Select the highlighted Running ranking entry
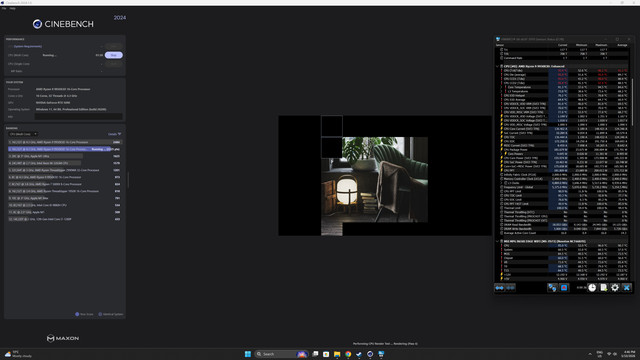640x360 pixels. click(64, 149)
